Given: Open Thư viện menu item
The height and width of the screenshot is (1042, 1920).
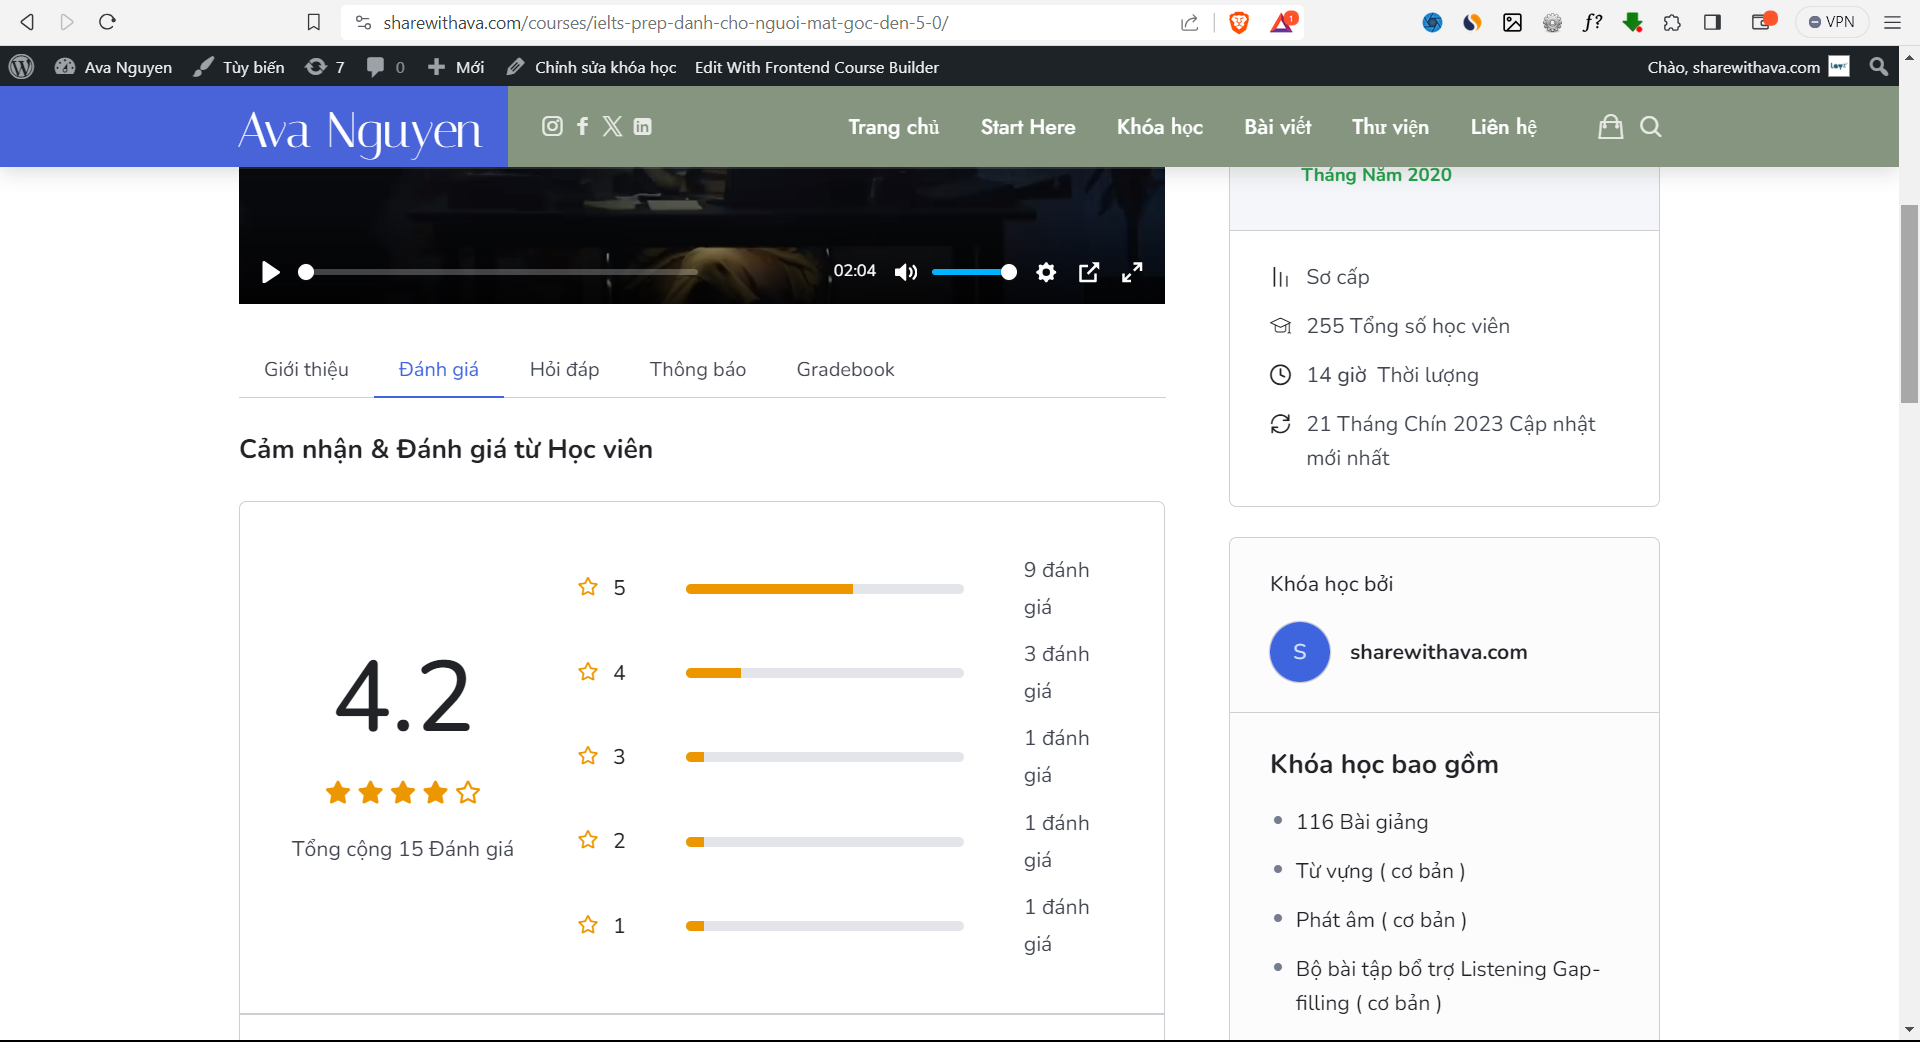Looking at the screenshot, I should point(1391,127).
